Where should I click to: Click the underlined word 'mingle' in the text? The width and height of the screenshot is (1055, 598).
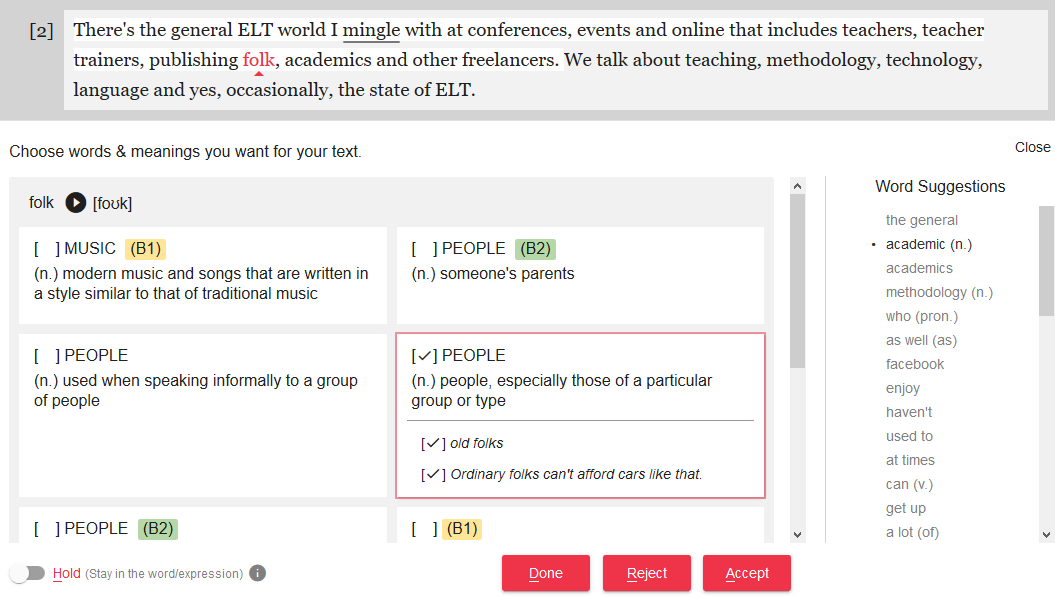tap(371, 31)
